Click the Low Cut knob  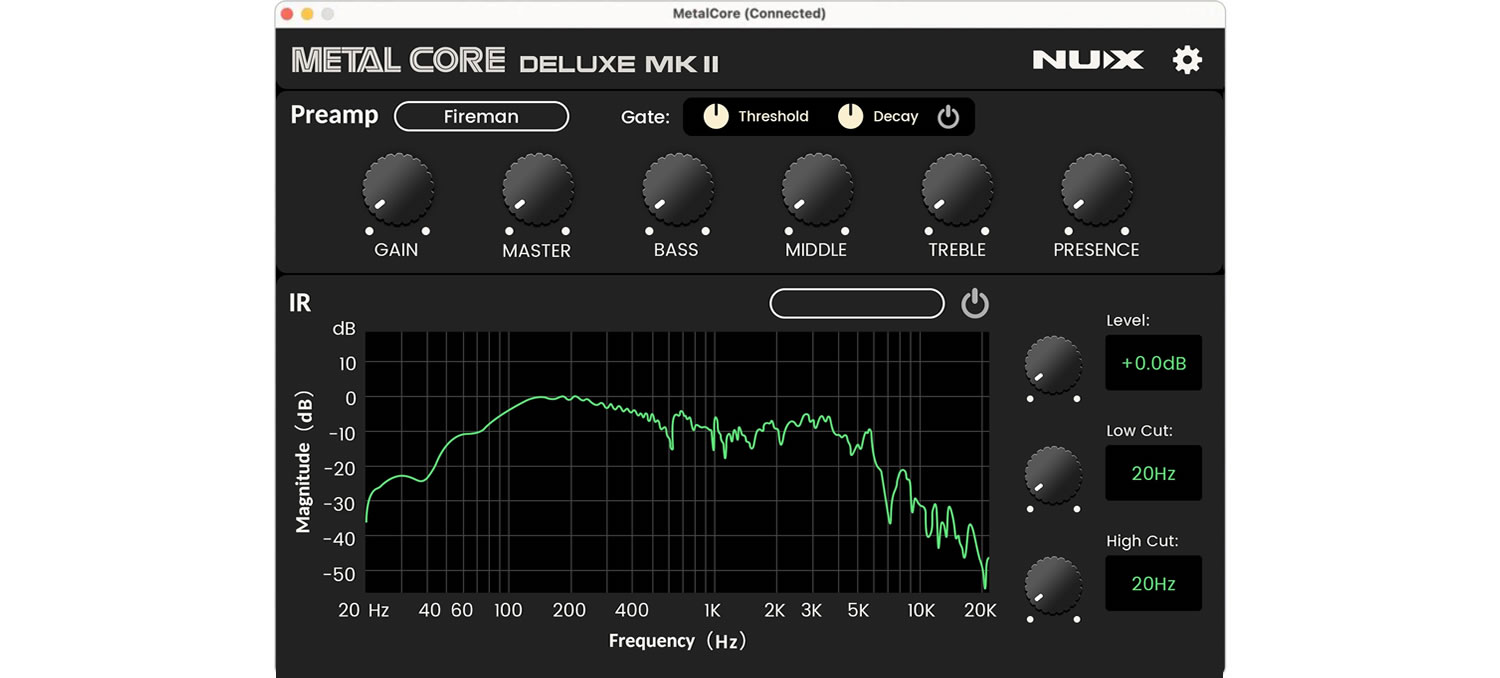click(1053, 474)
